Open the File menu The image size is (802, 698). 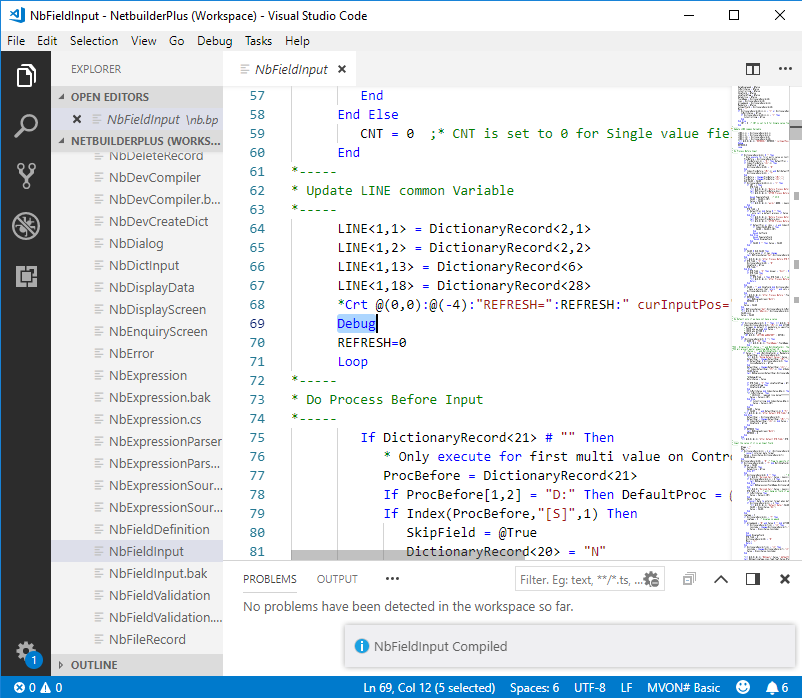(16, 41)
